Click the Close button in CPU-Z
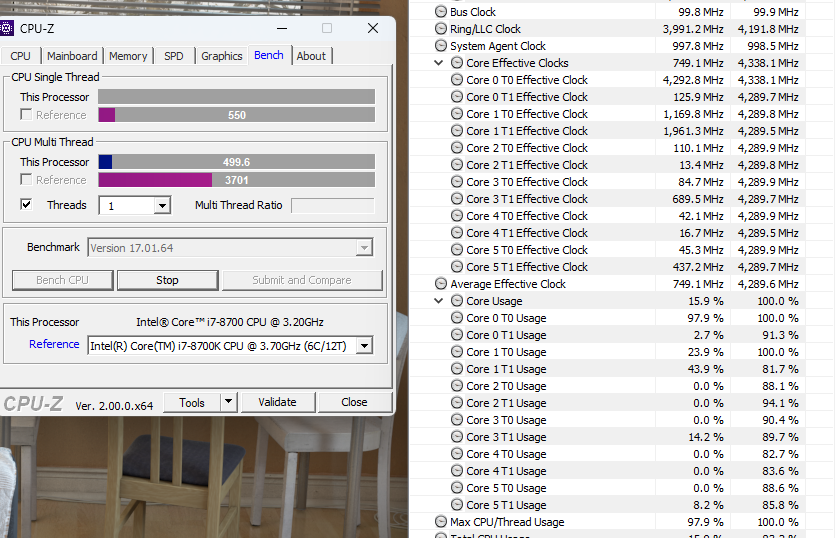Image resolution: width=835 pixels, height=538 pixels. pyautogui.click(x=354, y=402)
